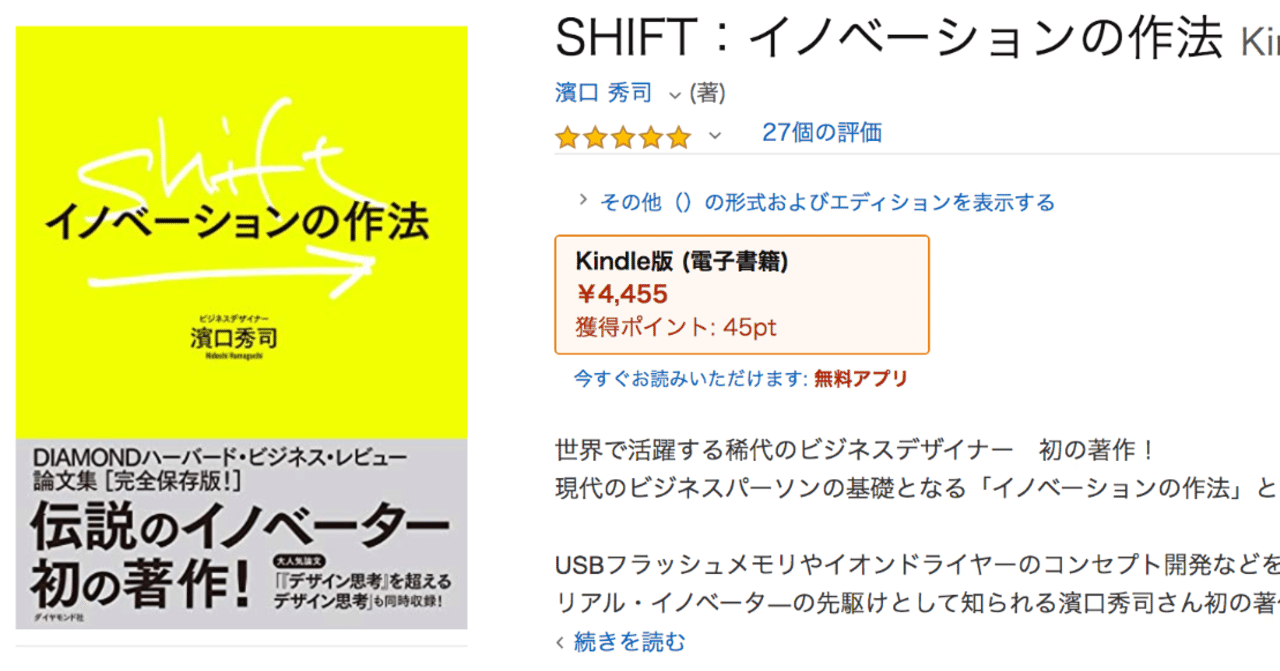
Task: Expand other formats and editions chevron
Action: [x=583, y=199]
